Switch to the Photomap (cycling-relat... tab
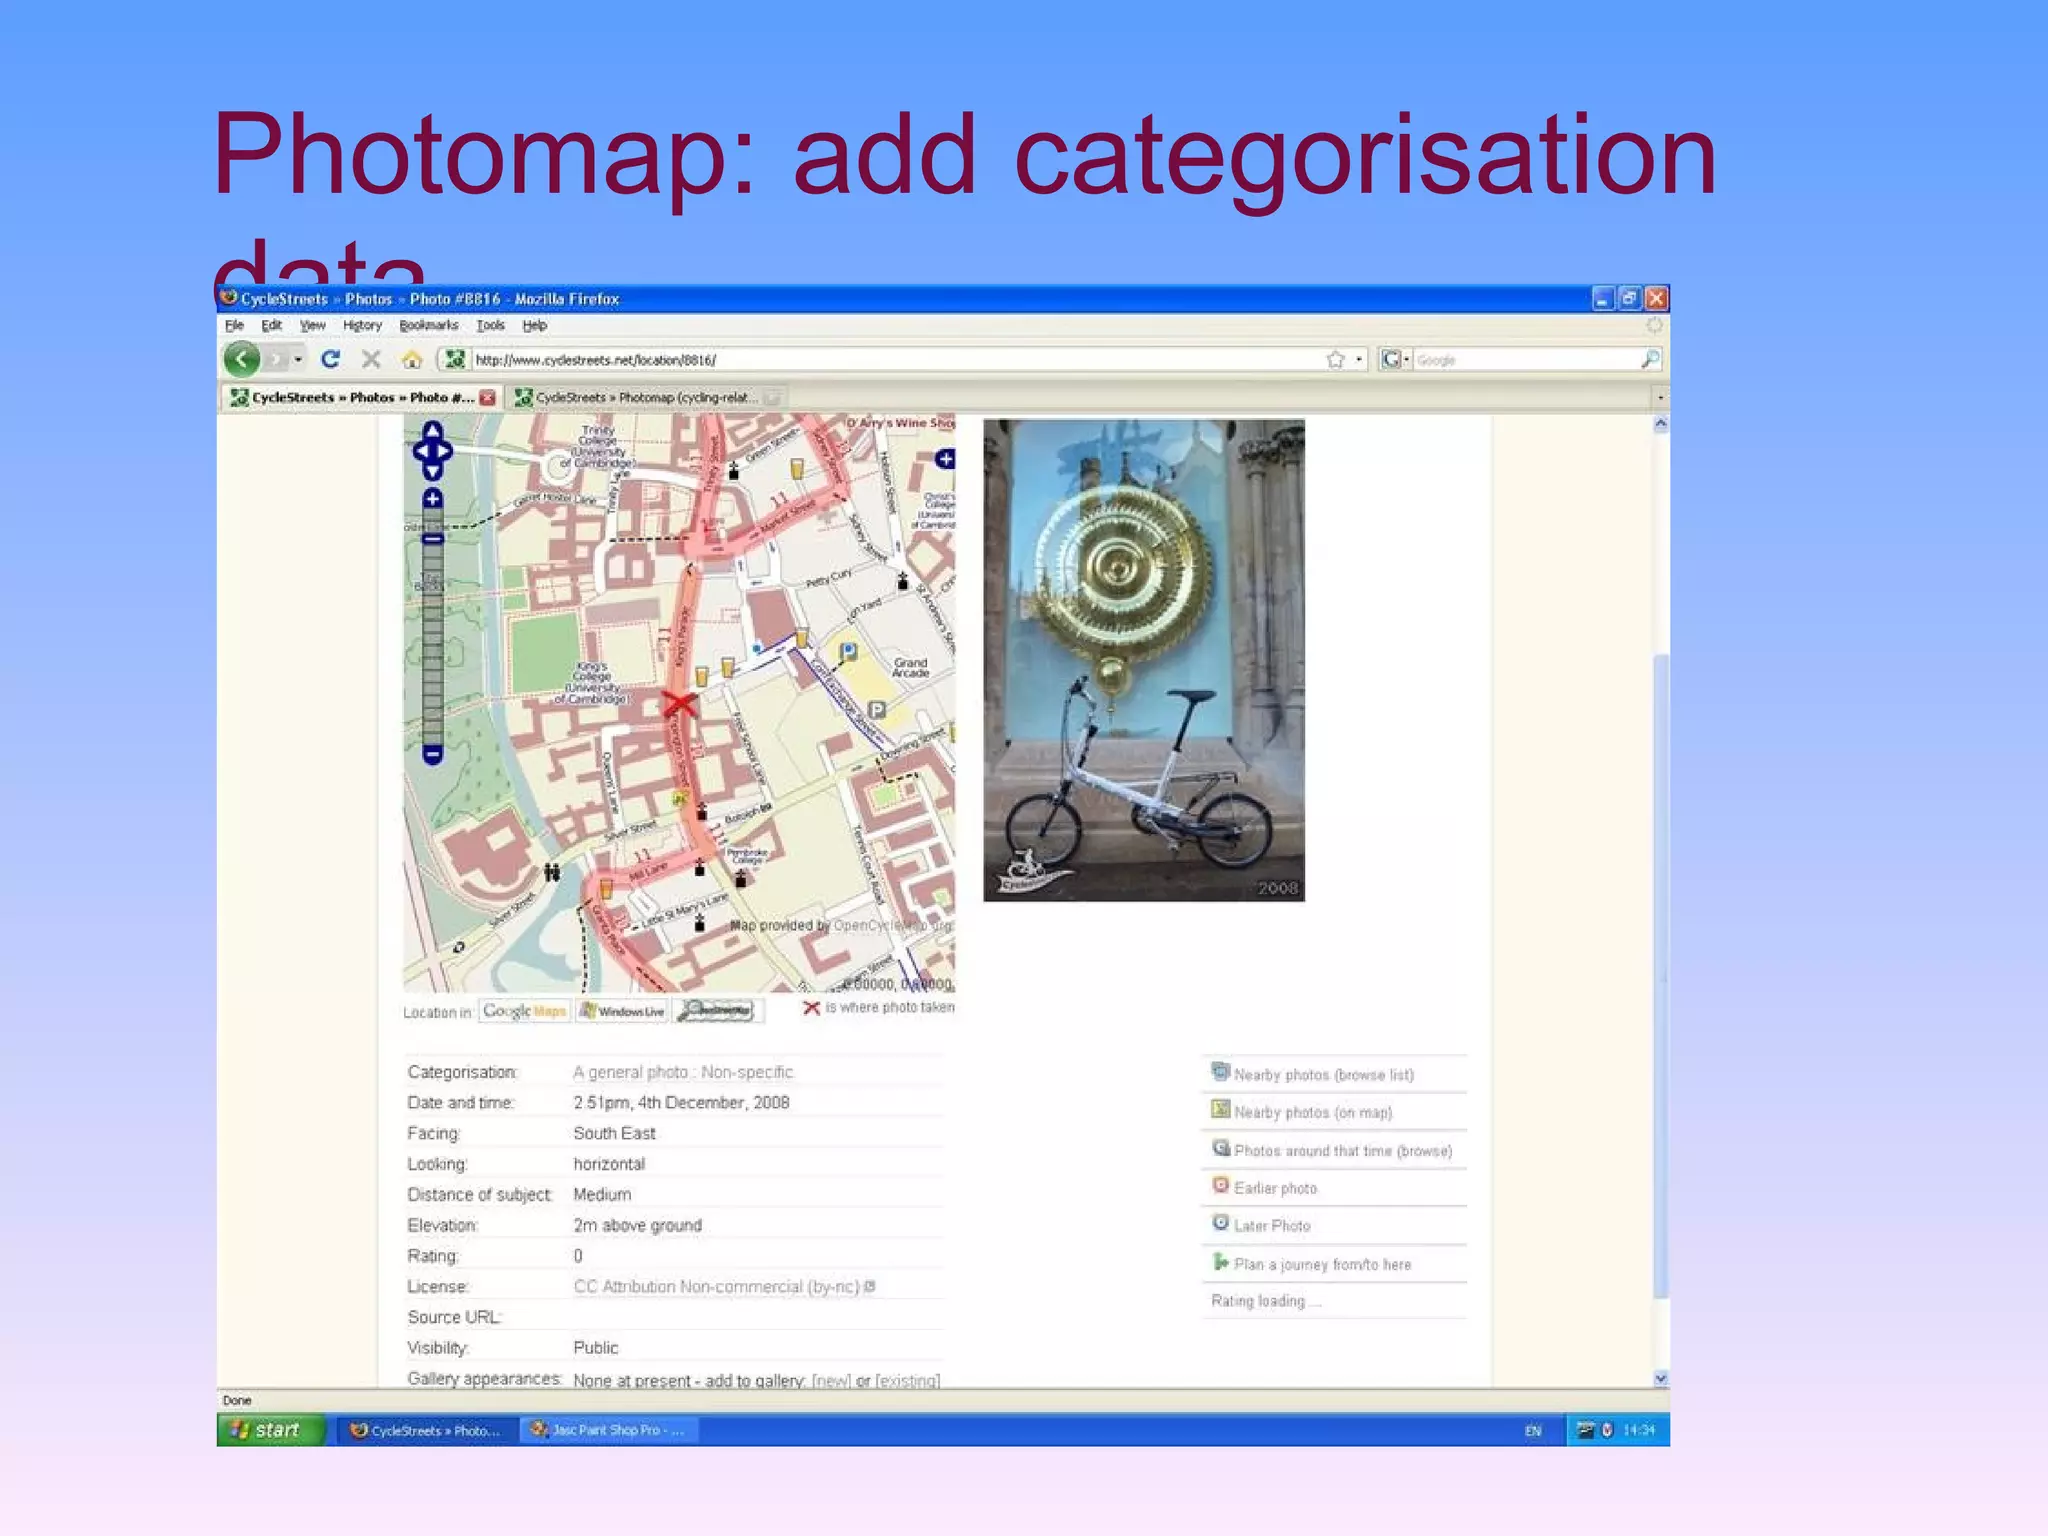Viewport: 2048px width, 1536px height. point(646,397)
